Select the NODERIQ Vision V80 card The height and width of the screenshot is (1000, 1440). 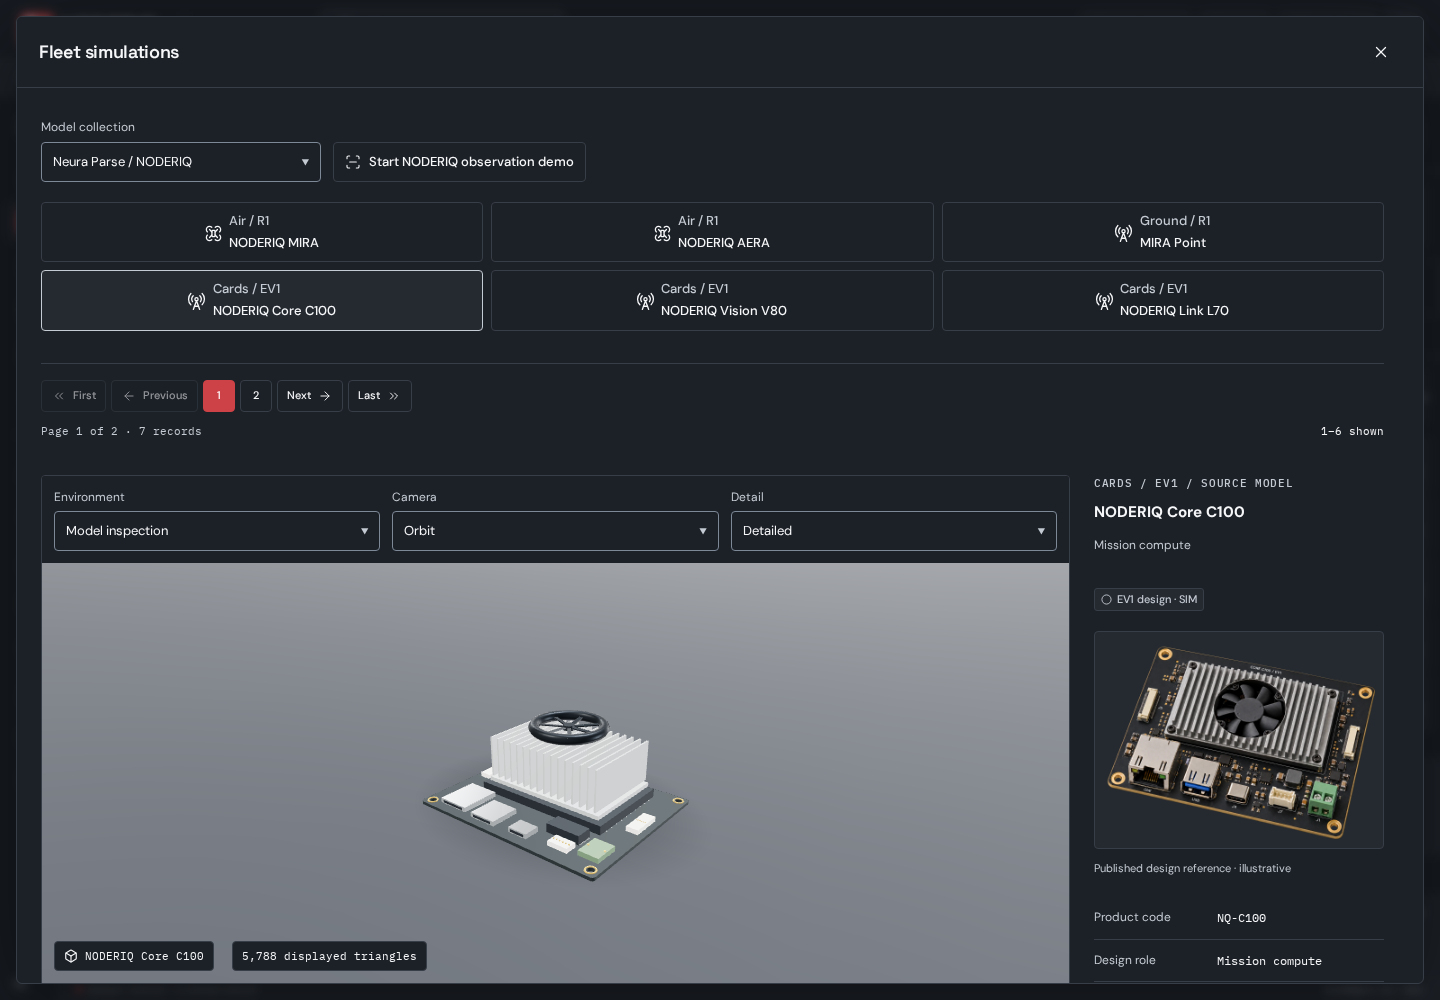[x=712, y=300]
